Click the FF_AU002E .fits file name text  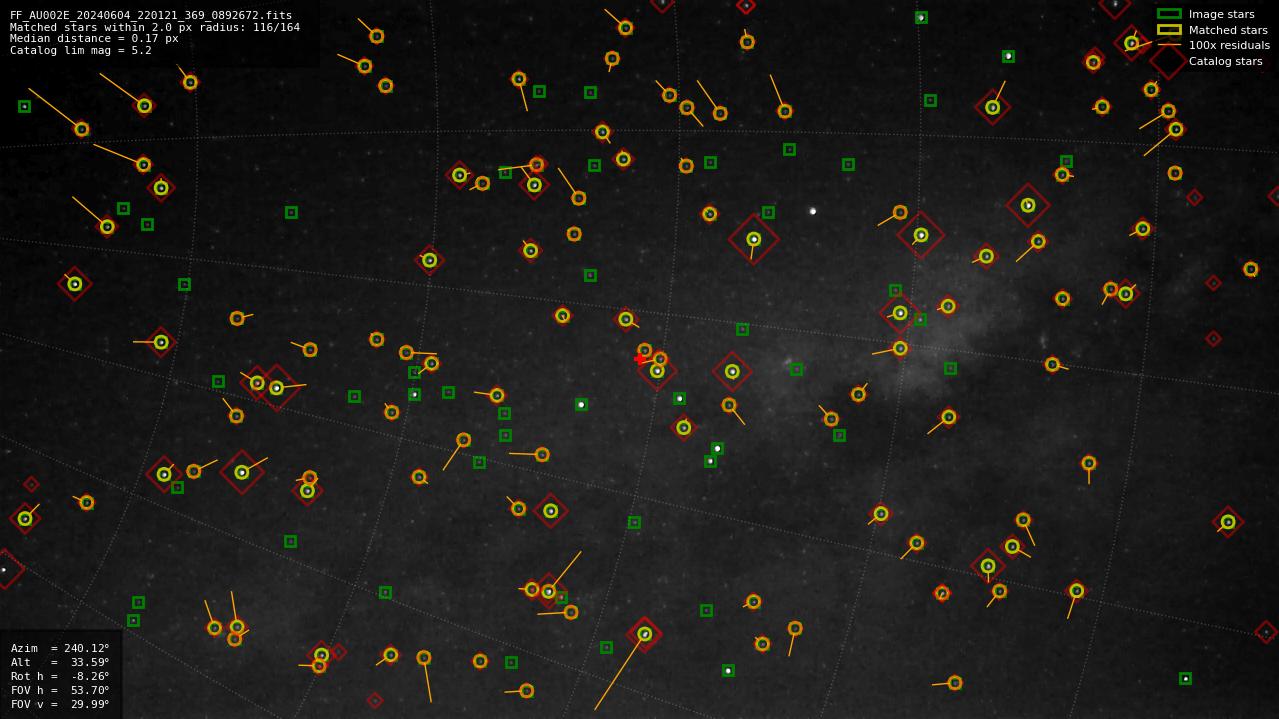(x=151, y=16)
